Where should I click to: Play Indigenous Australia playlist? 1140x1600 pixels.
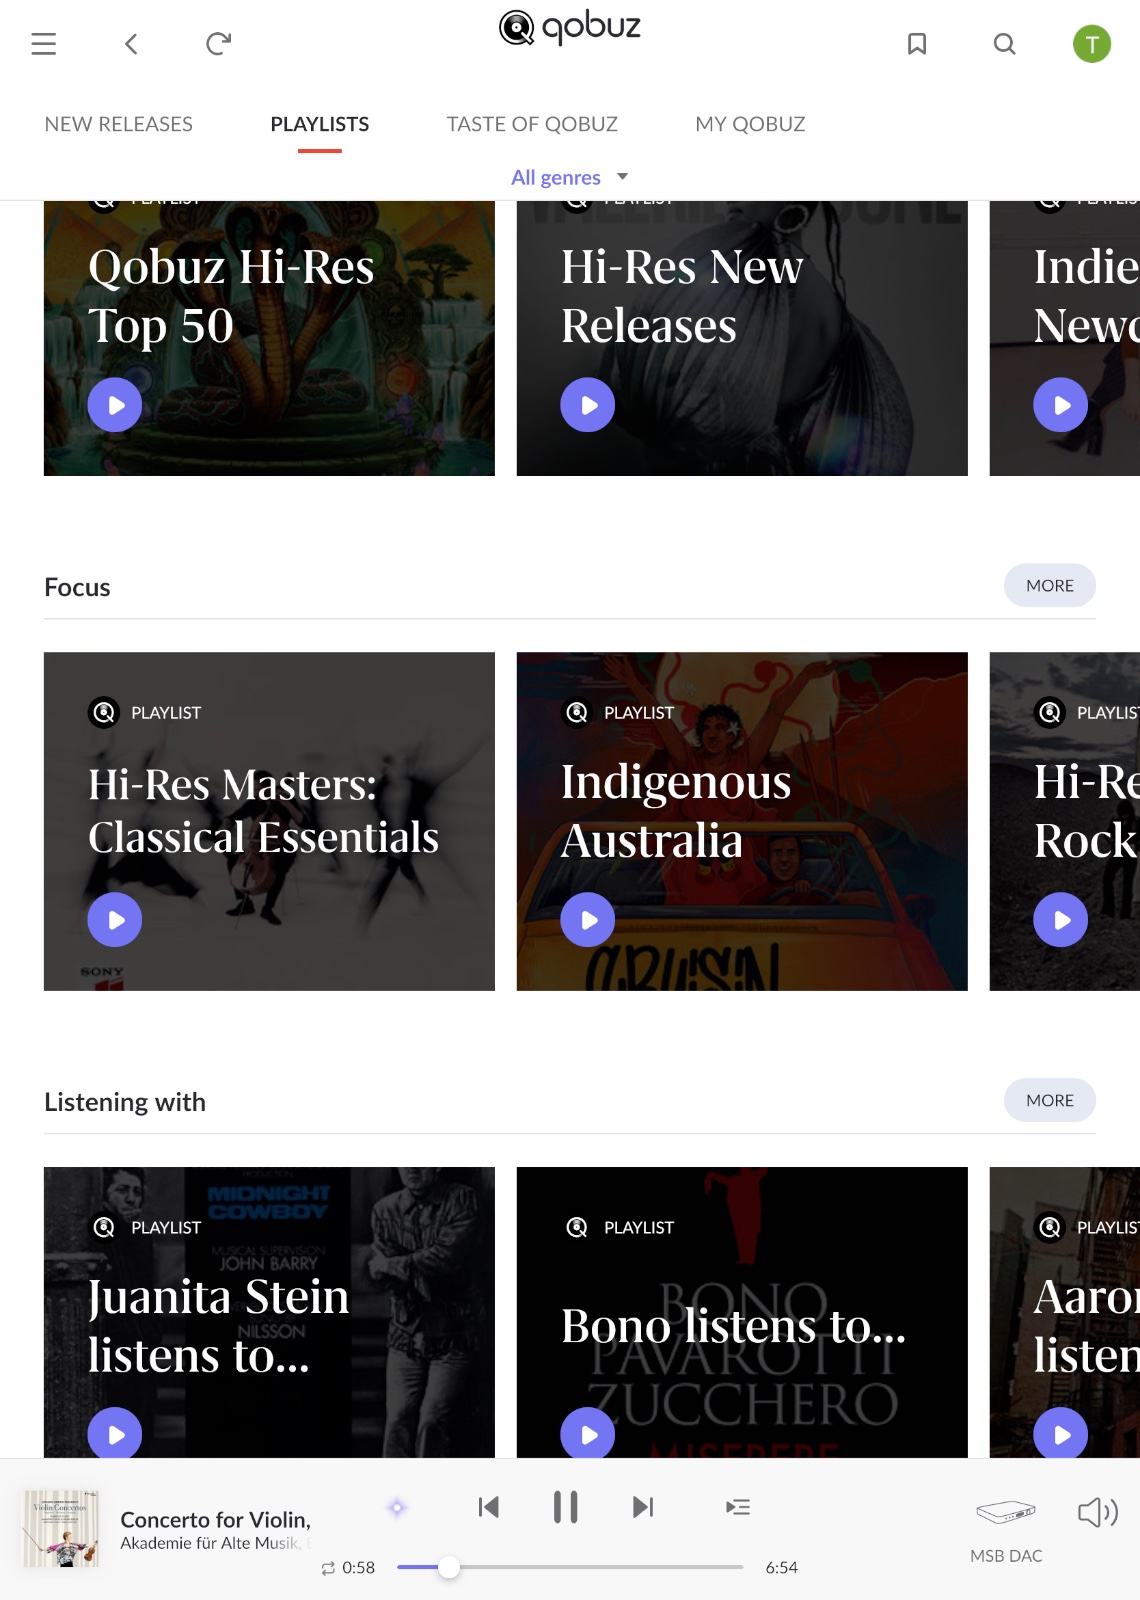coord(588,920)
